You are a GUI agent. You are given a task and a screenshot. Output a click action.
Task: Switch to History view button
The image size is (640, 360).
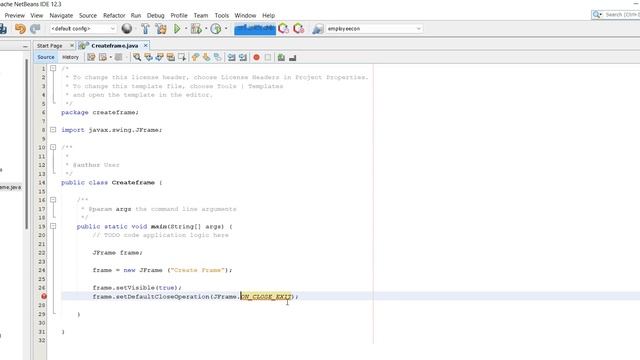click(70, 57)
